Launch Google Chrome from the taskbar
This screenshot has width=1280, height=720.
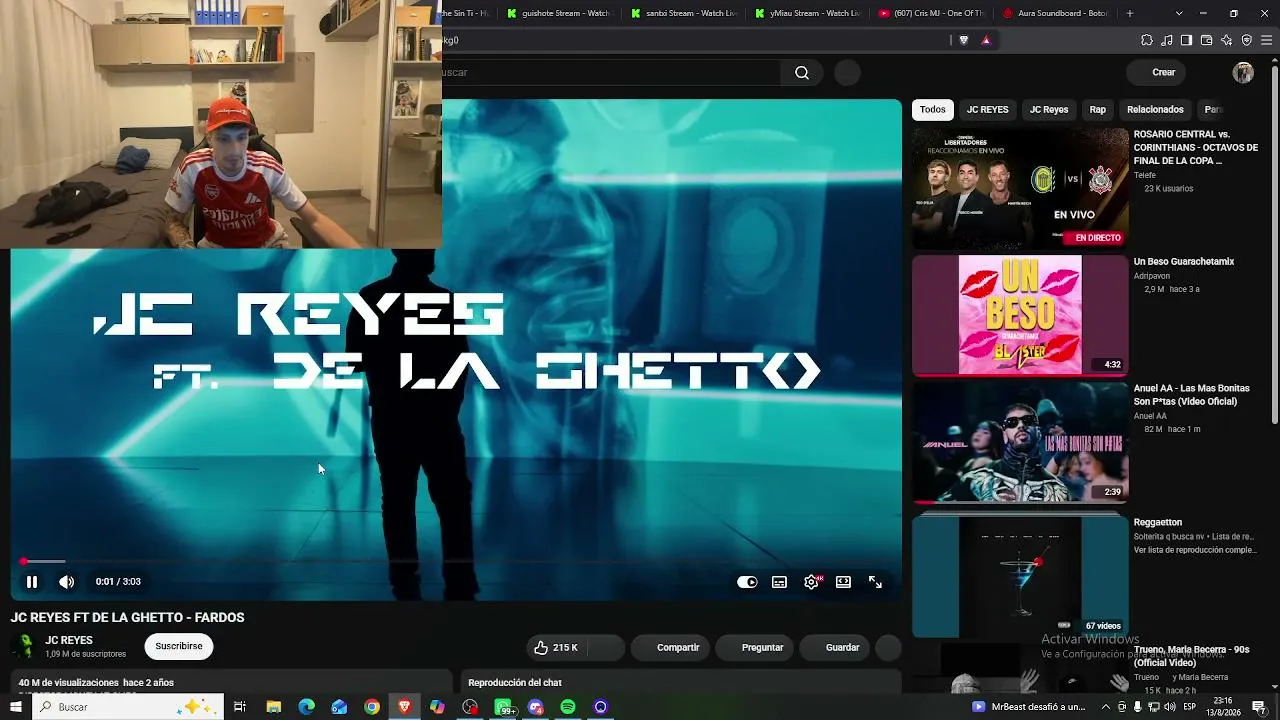point(372,707)
